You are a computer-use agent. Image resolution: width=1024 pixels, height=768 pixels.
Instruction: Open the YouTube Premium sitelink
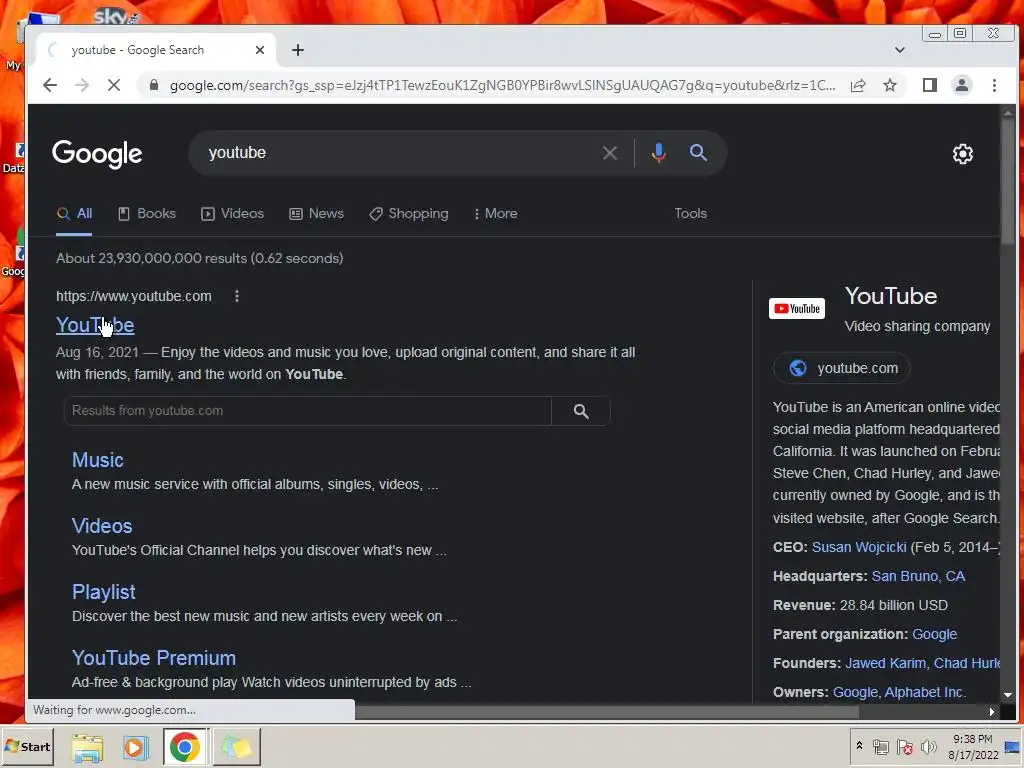tap(153, 658)
